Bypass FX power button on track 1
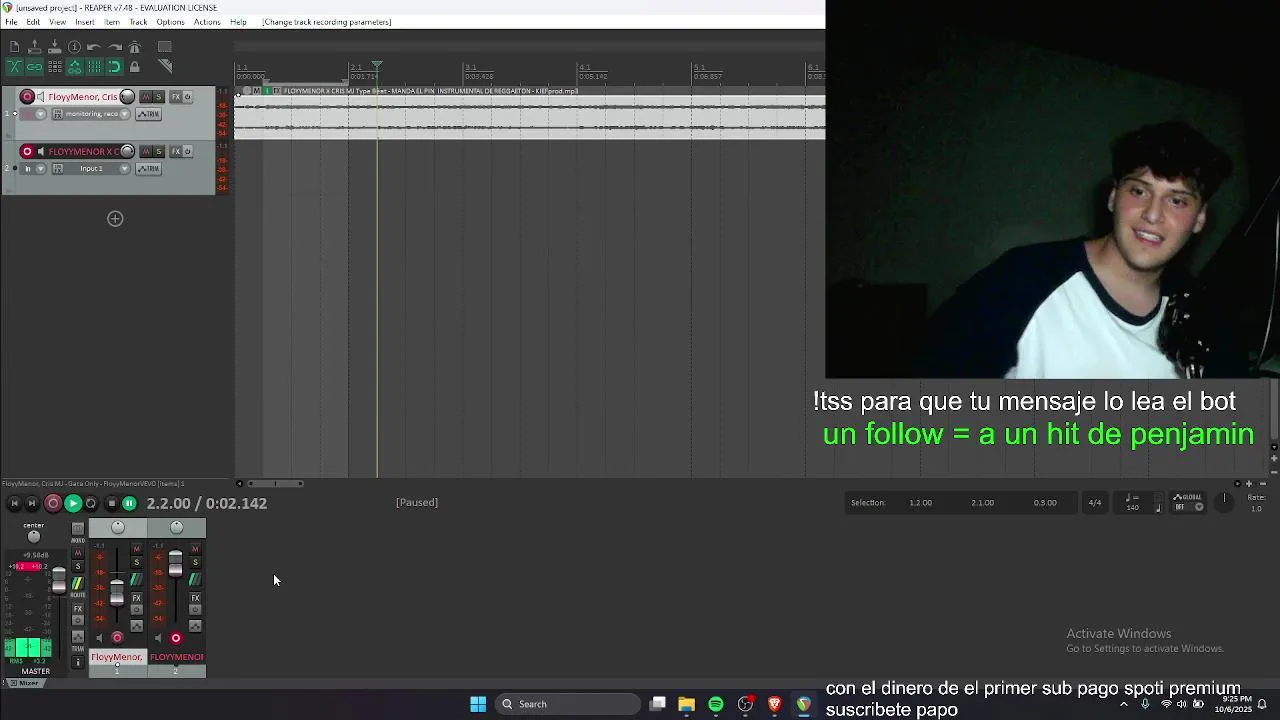Screen dimensions: 1280x720 coord(187,97)
